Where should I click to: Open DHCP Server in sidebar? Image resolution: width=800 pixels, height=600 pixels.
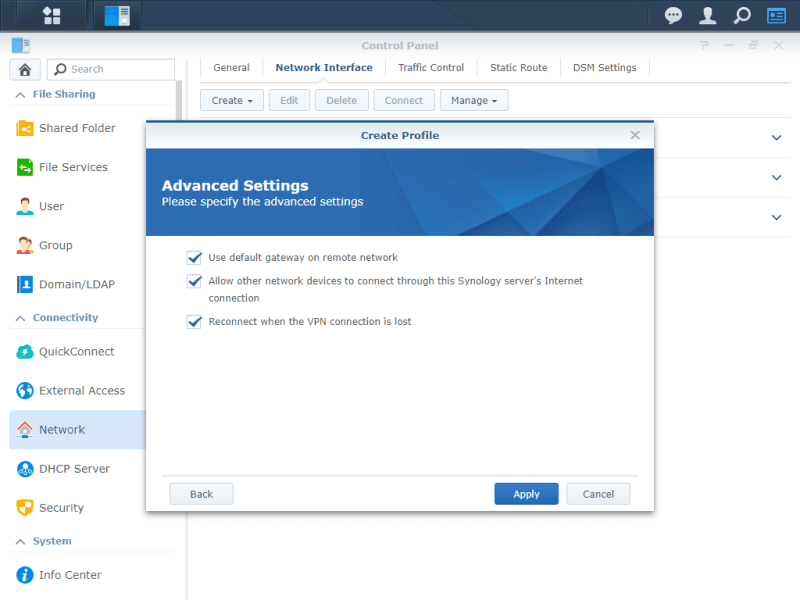tap(74, 469)
